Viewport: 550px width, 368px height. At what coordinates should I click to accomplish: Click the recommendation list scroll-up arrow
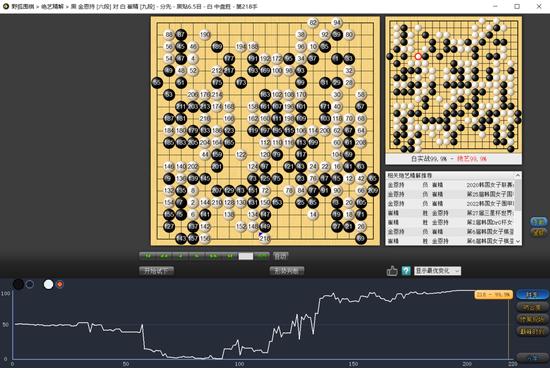point(518,175)
